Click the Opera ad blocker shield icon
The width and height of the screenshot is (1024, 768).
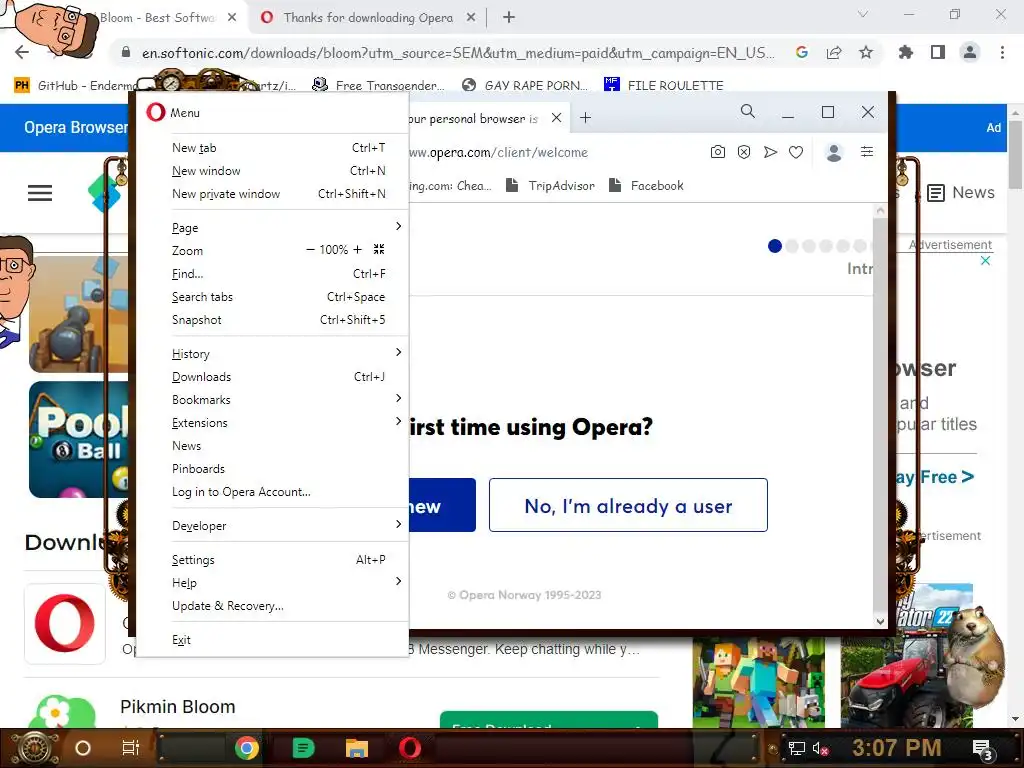coord(744,152)
